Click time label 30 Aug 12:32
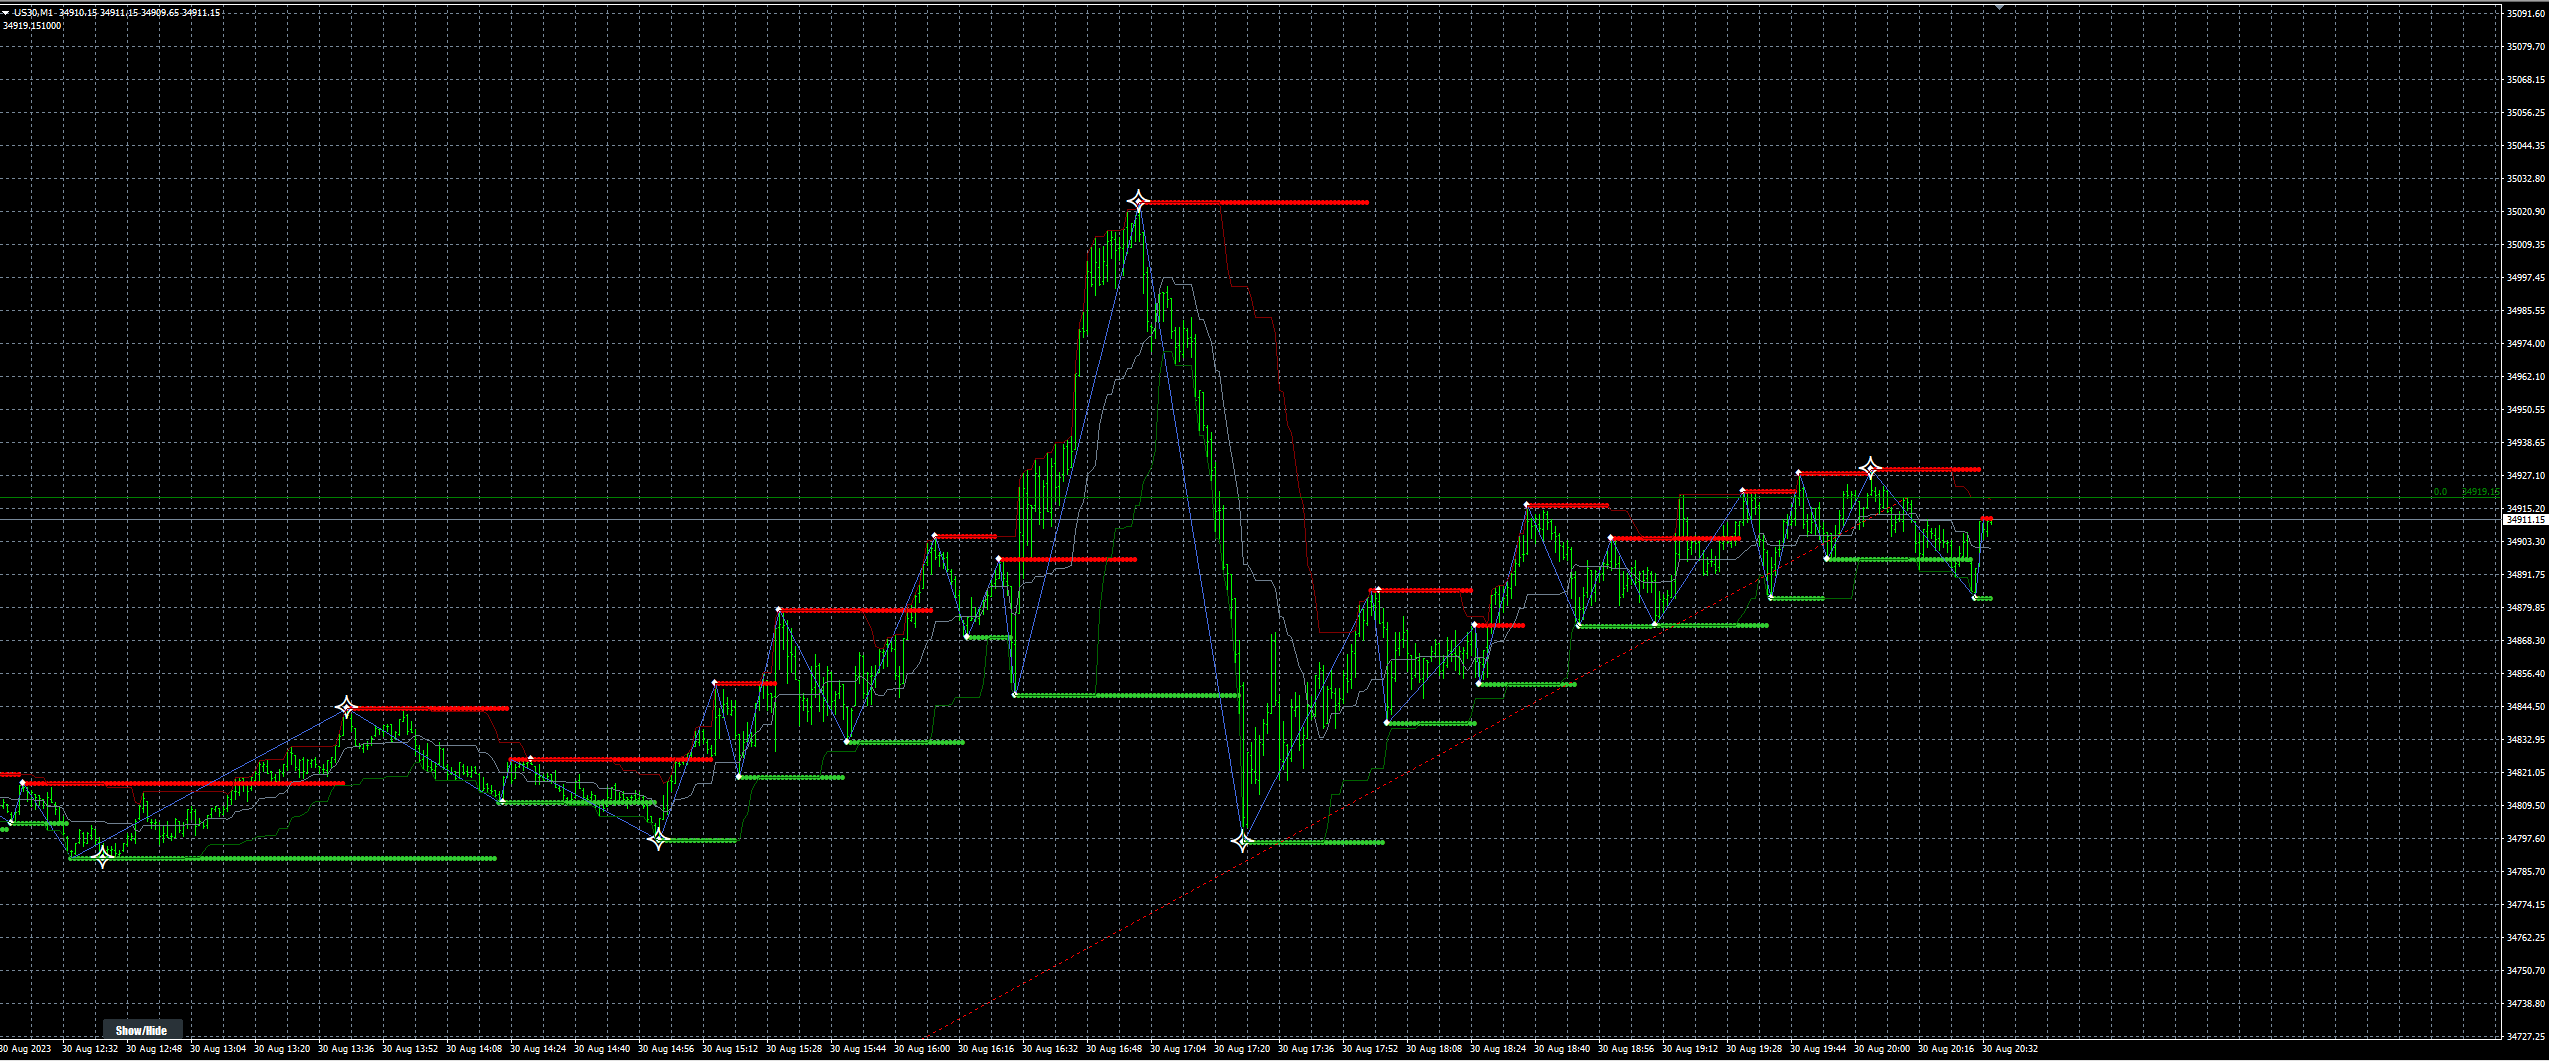This screenshot has width=2549, height=1061. tap(90, 1050)
